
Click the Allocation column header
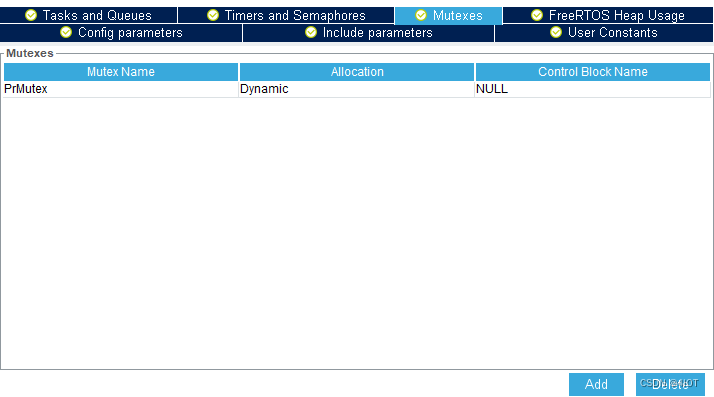357,72
